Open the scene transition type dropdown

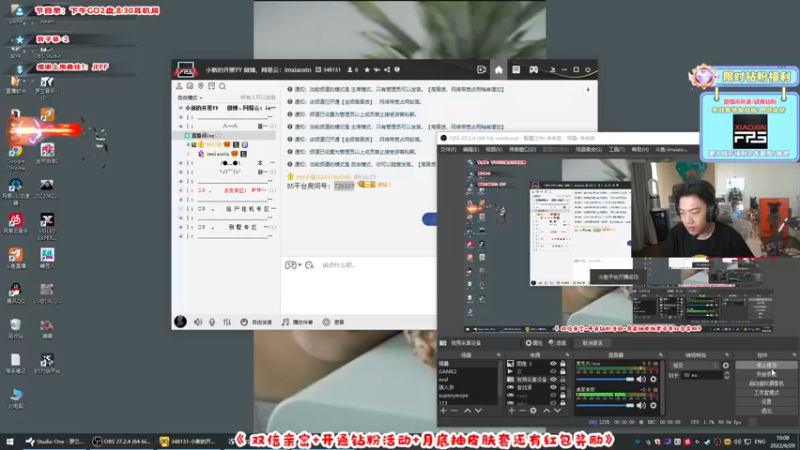click(x=695, y=365)
